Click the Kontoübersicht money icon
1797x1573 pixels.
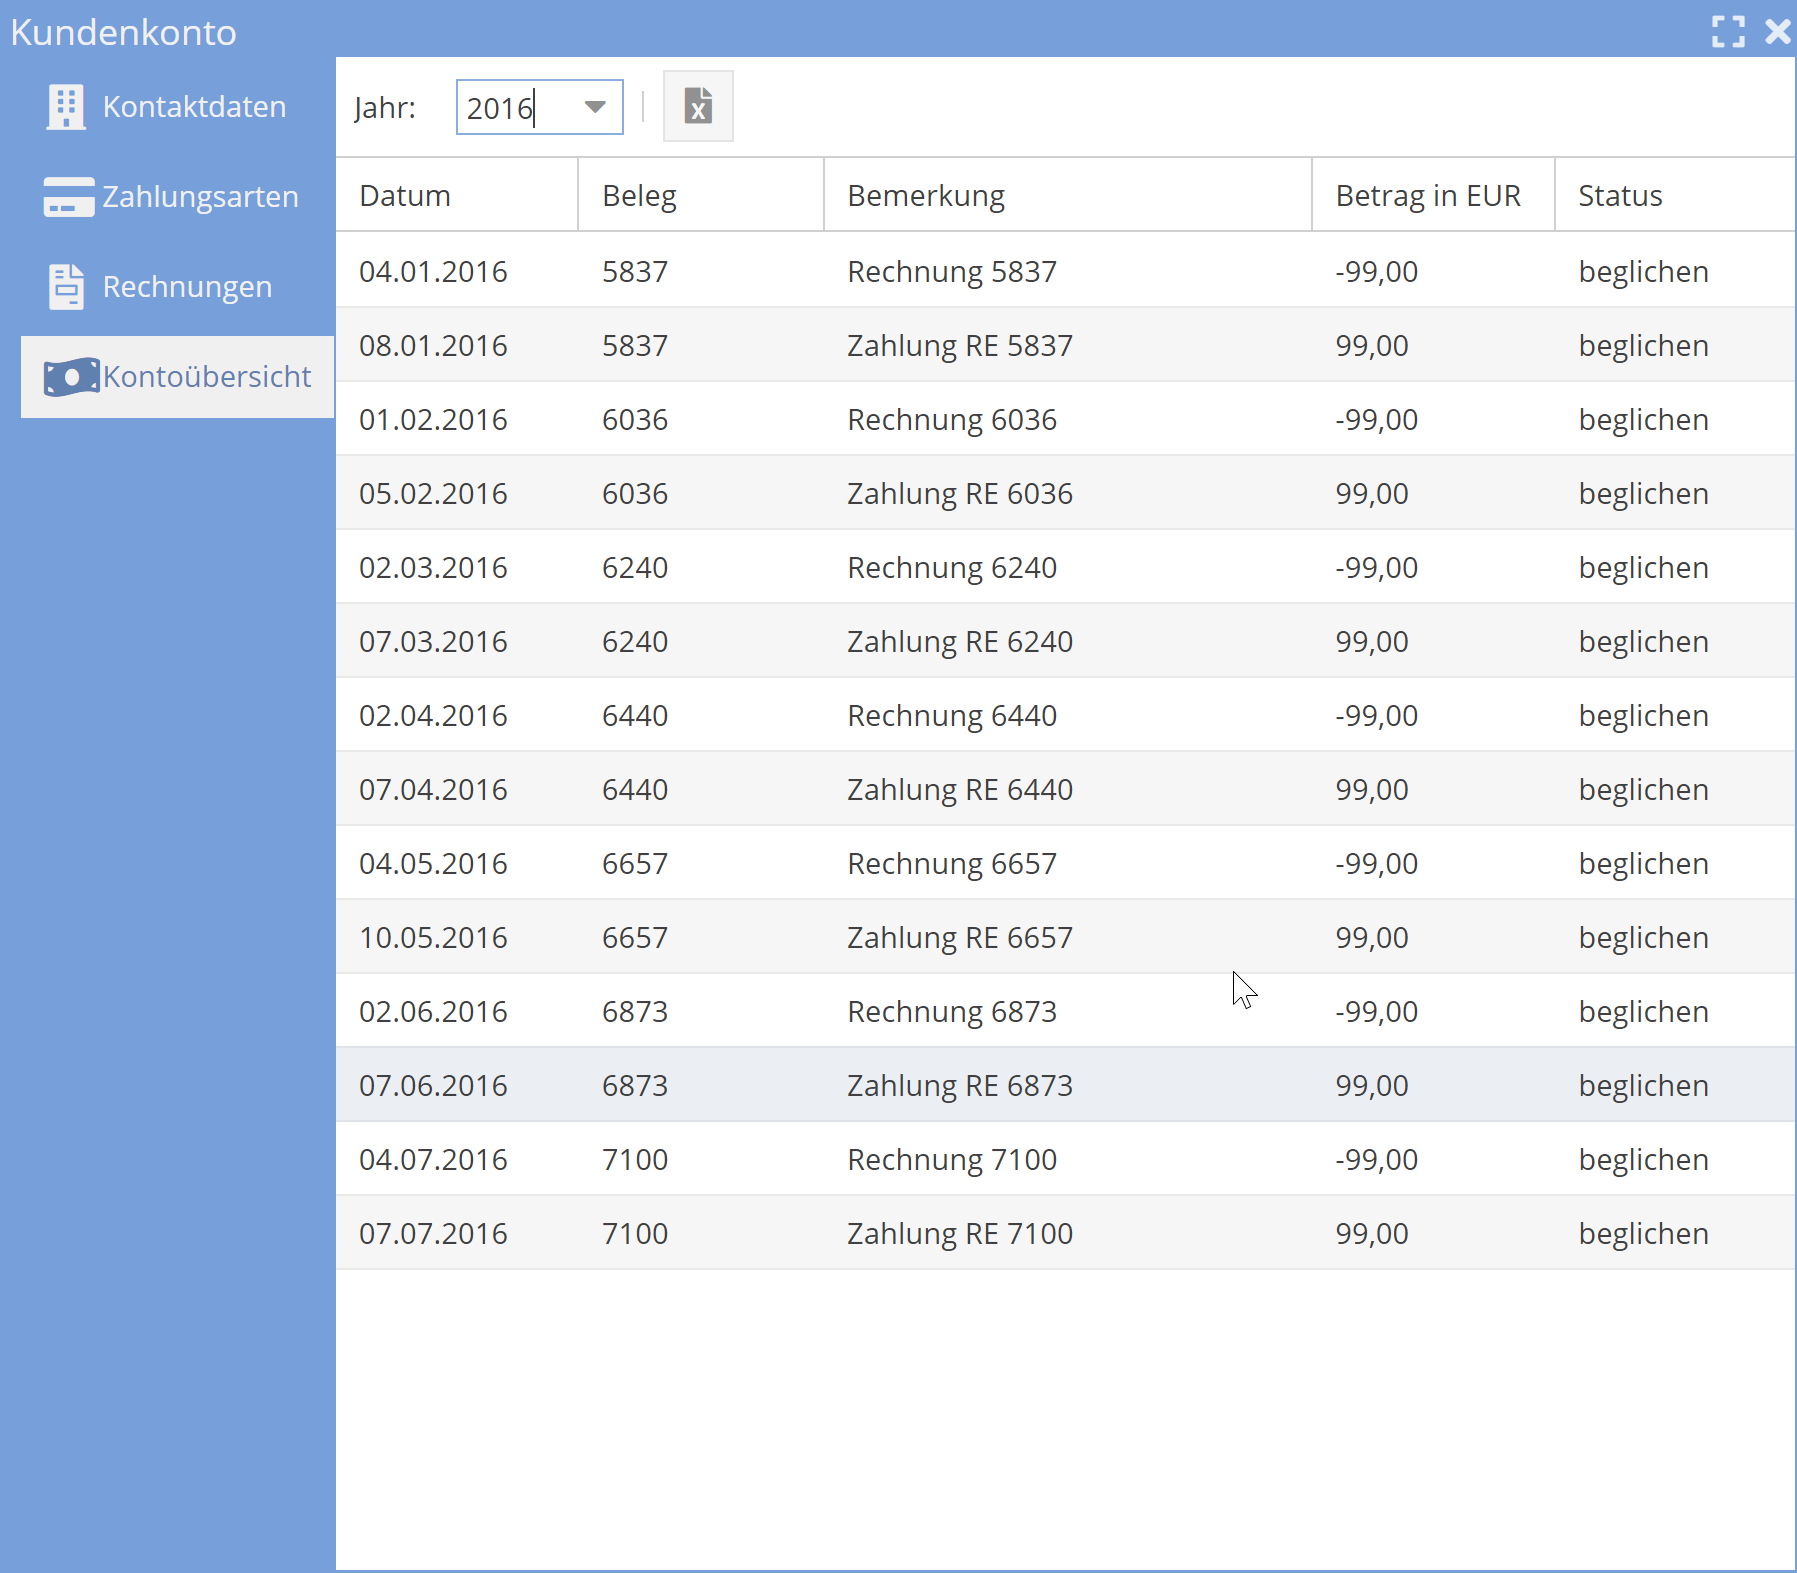point(72,377)
